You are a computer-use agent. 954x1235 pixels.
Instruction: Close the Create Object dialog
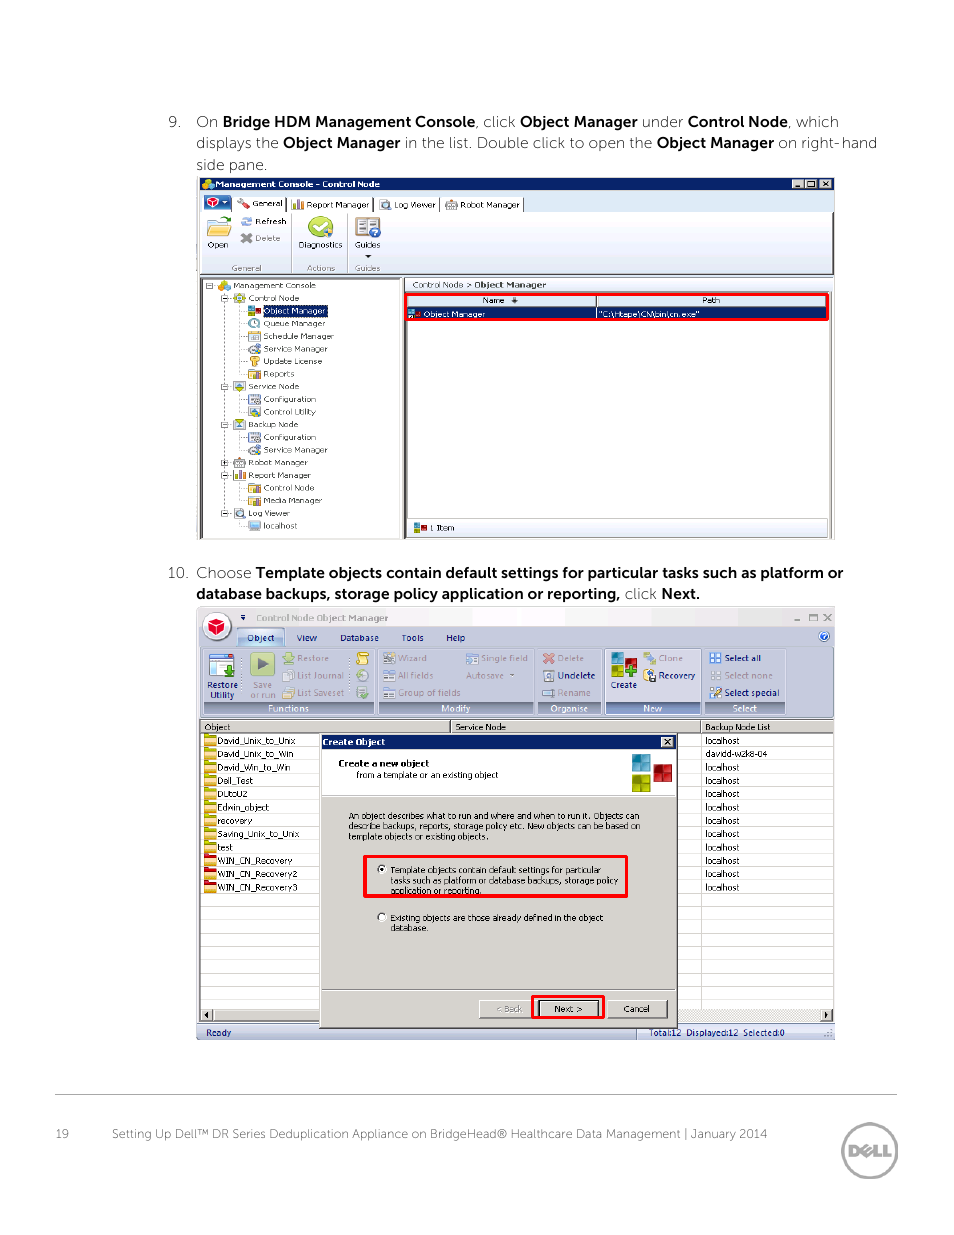point(667,742)
